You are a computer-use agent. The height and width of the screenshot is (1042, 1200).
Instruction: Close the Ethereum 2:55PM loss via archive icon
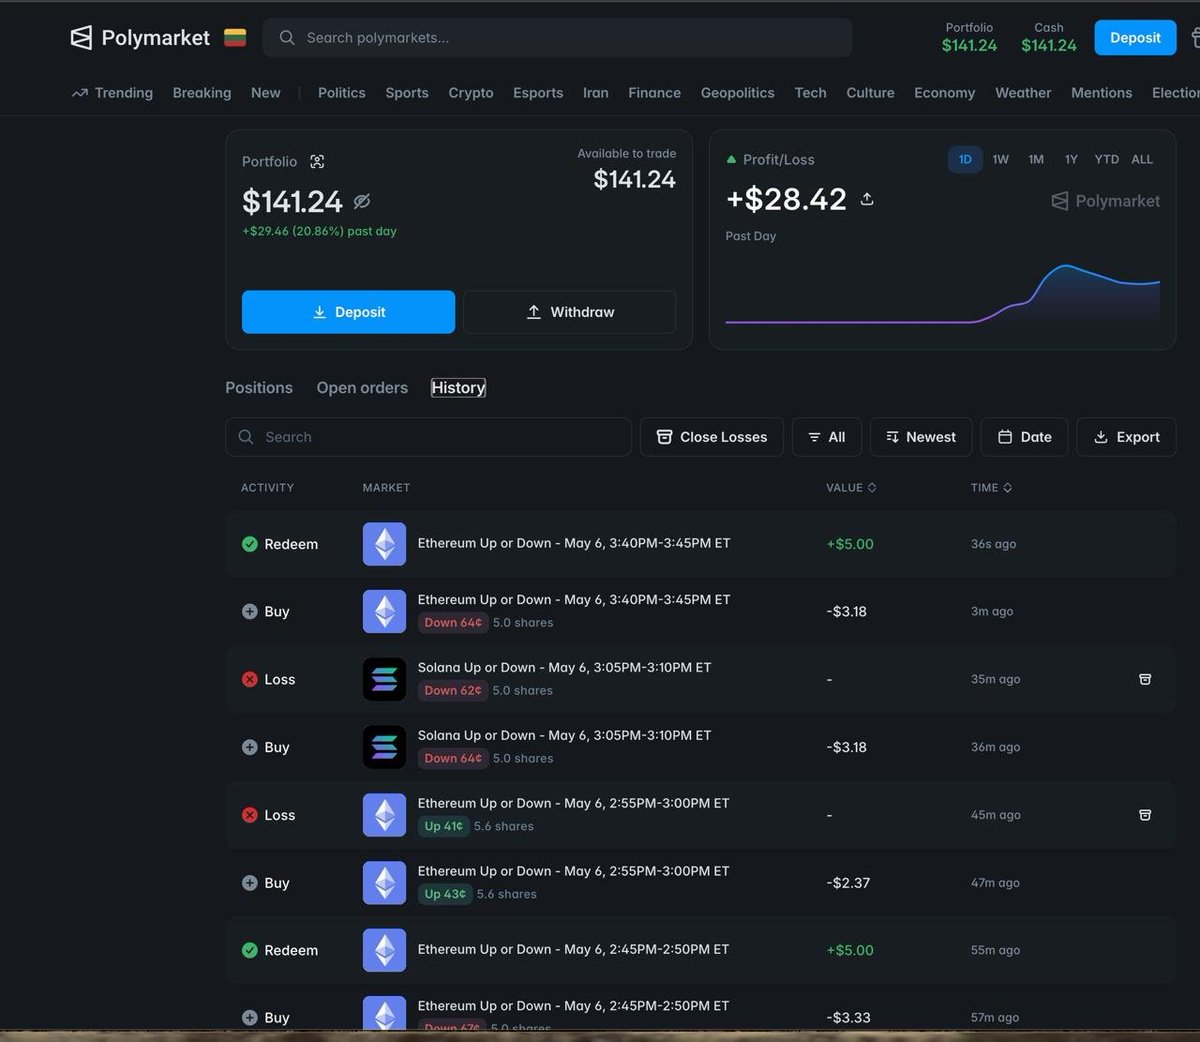tap(1145, 815)
